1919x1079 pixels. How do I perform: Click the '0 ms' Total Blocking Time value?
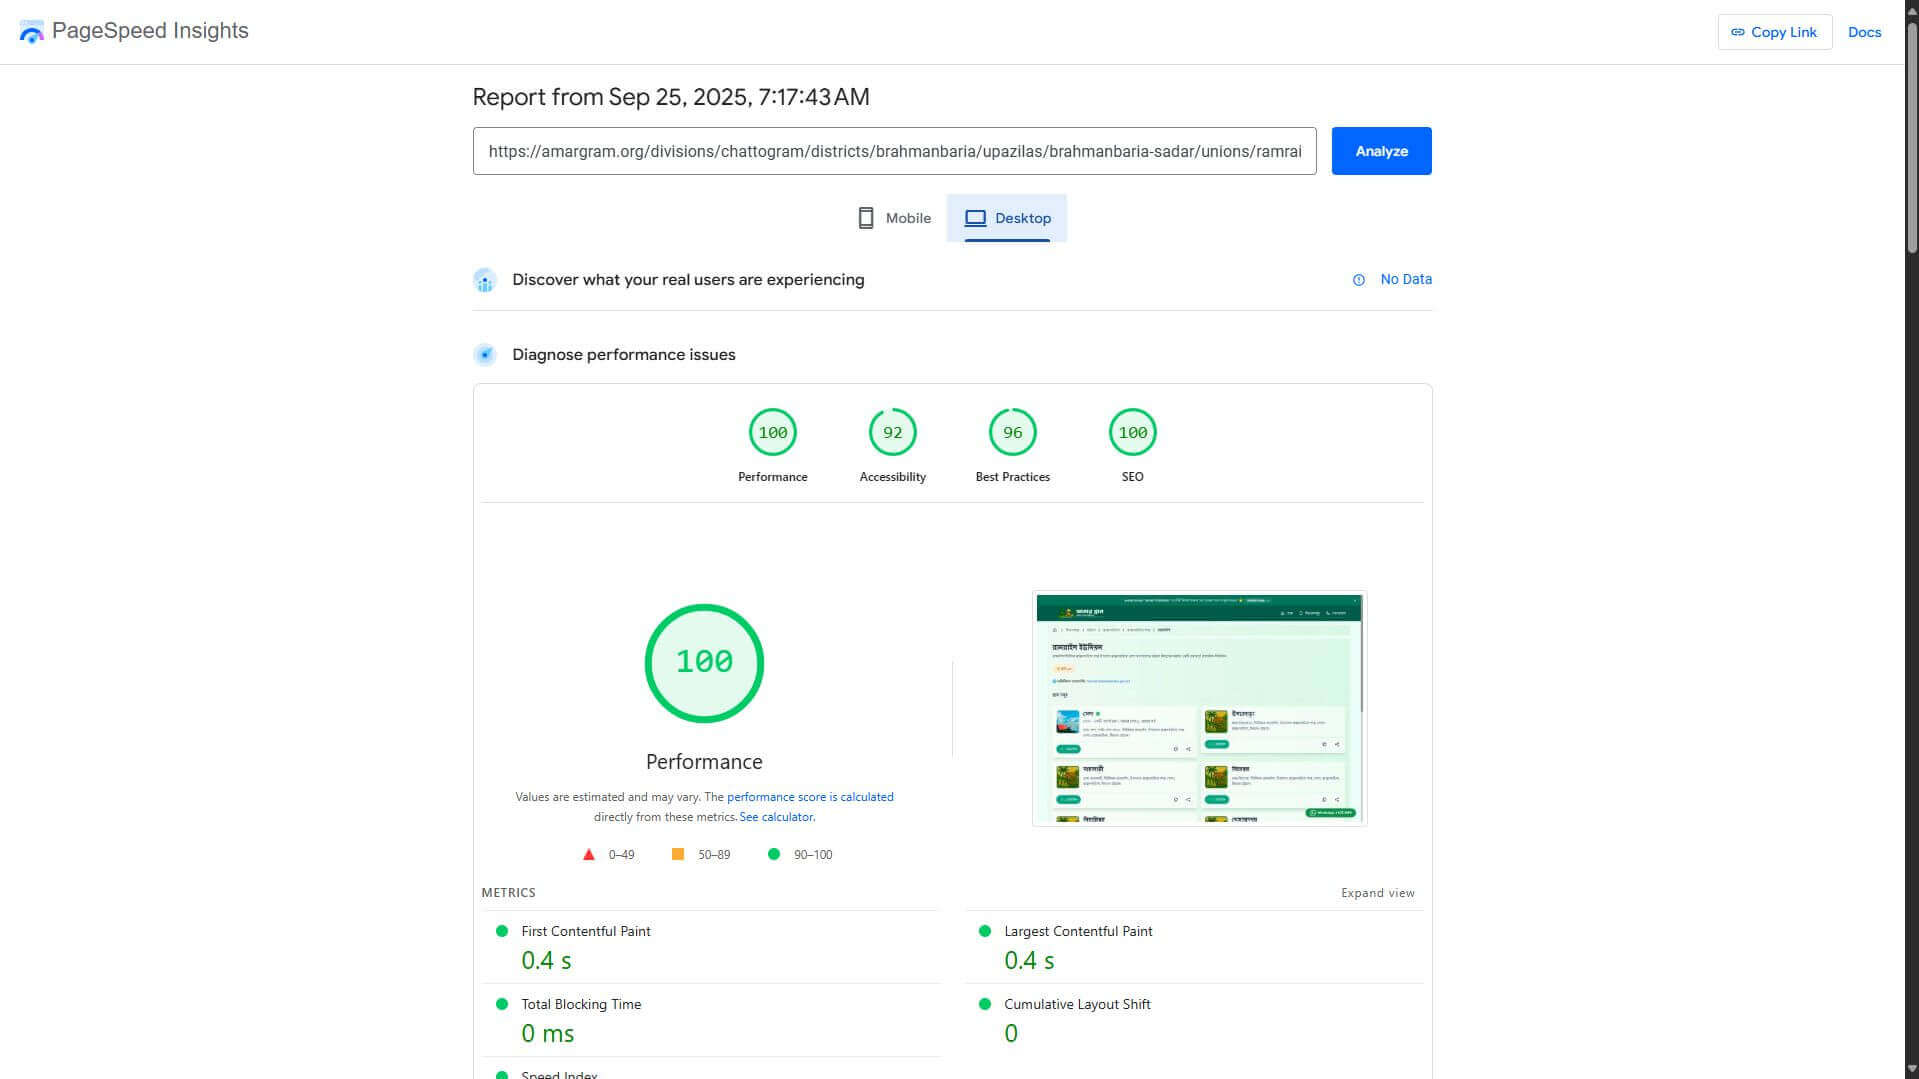point(548,1034)
